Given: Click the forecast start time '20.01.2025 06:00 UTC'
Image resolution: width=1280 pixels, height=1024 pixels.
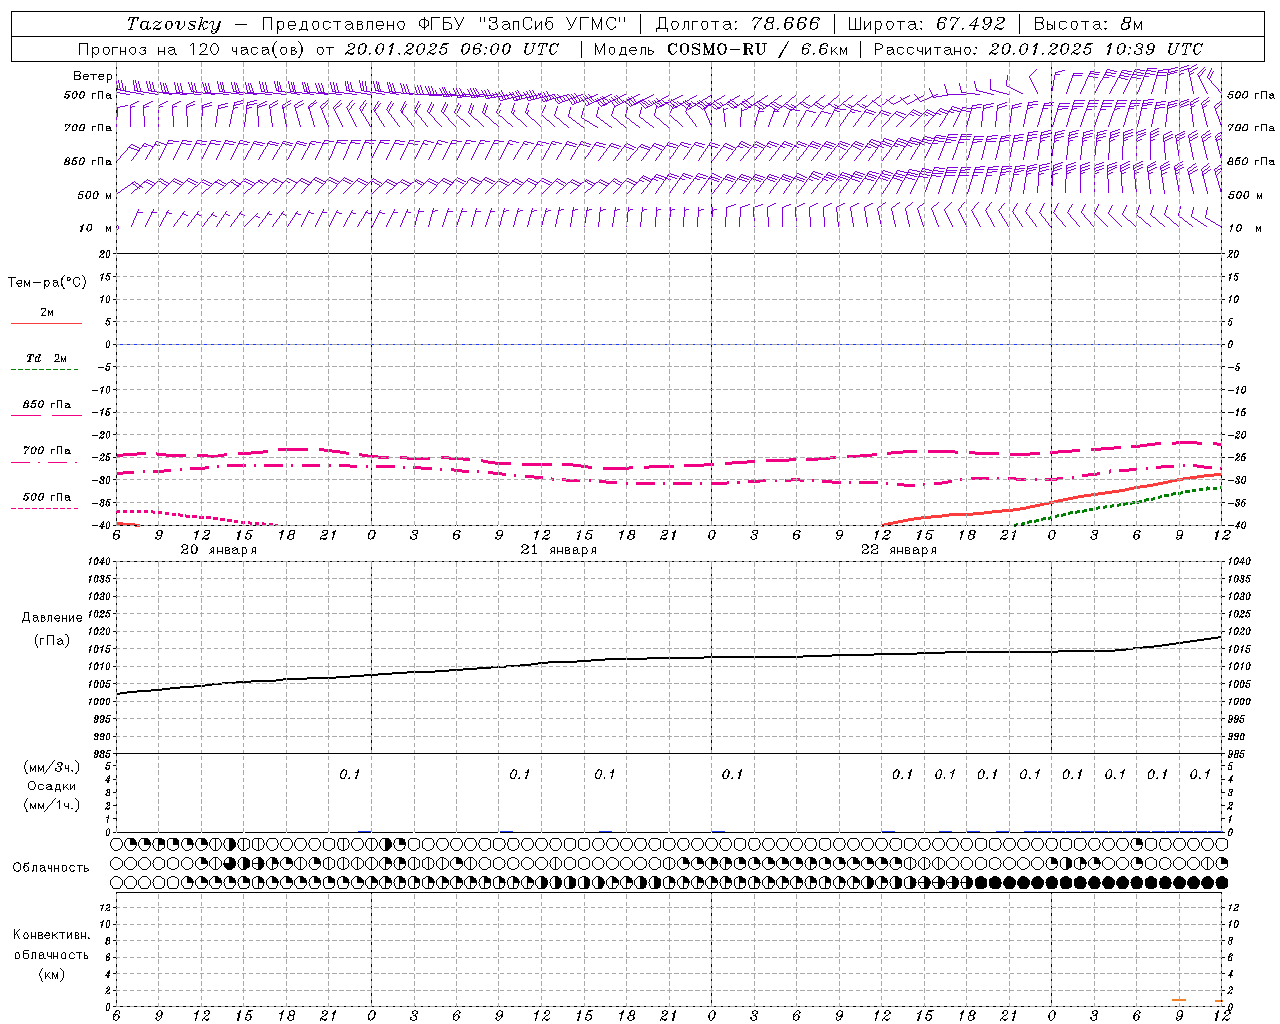Looking at the screenshot, I should 452,49.
